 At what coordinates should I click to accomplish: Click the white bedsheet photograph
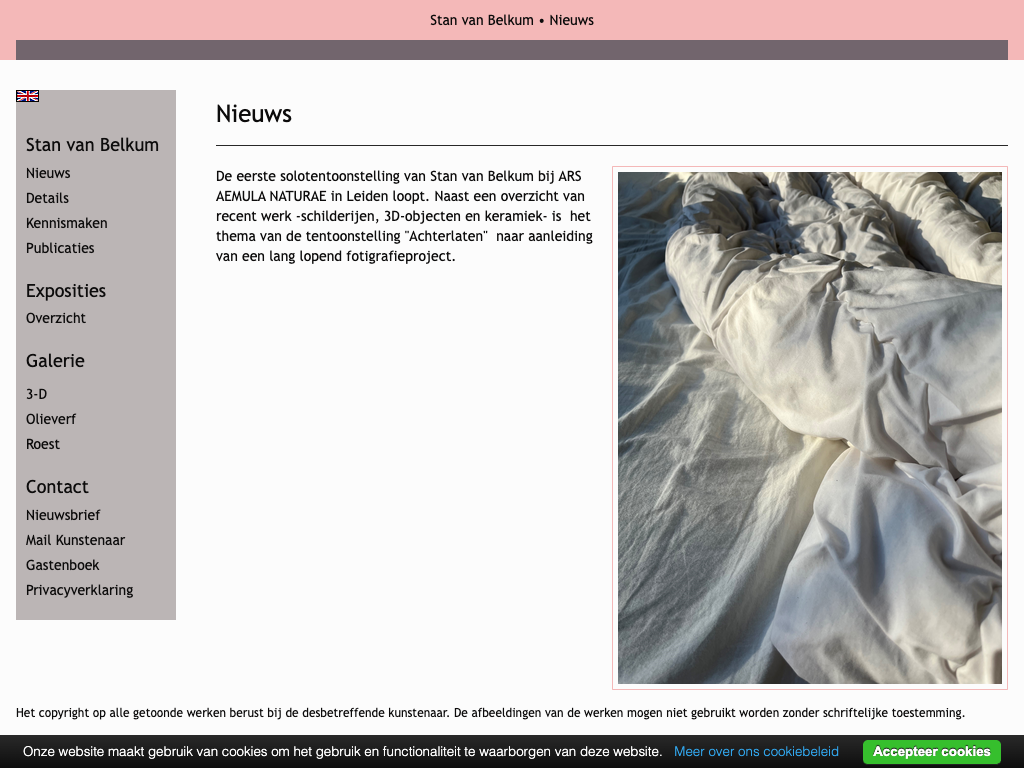[x=809, y=428]
